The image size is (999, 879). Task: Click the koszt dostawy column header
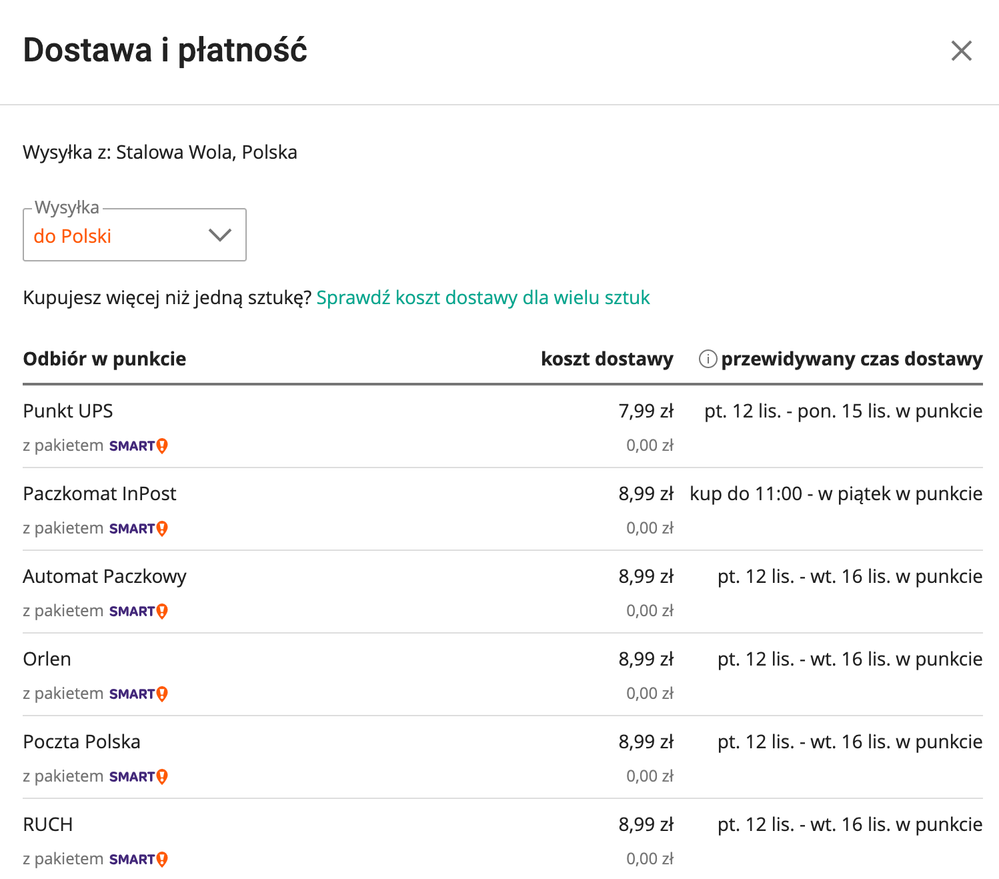pyautogui.click(x=607, y=359)
